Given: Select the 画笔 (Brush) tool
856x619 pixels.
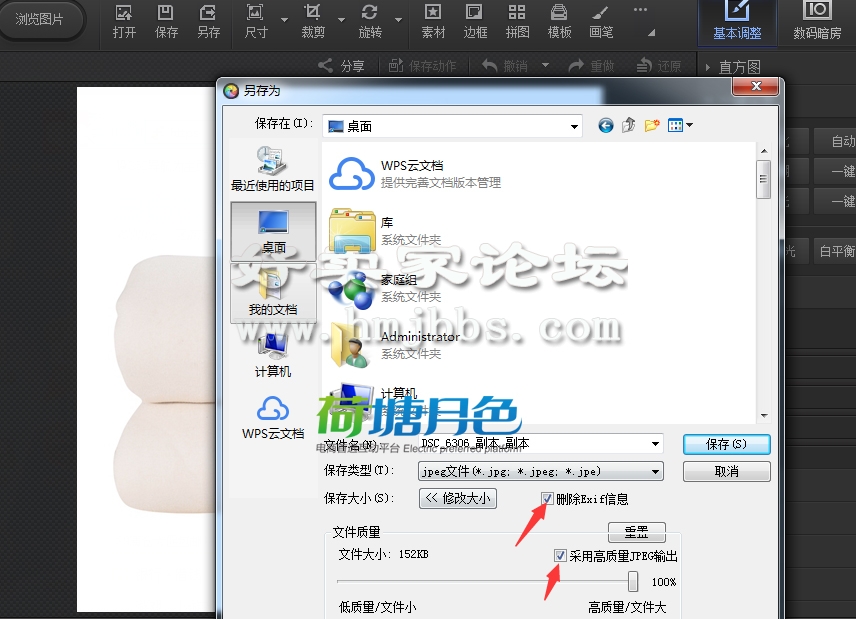Looking at the screenshot, I should (601, 21).
